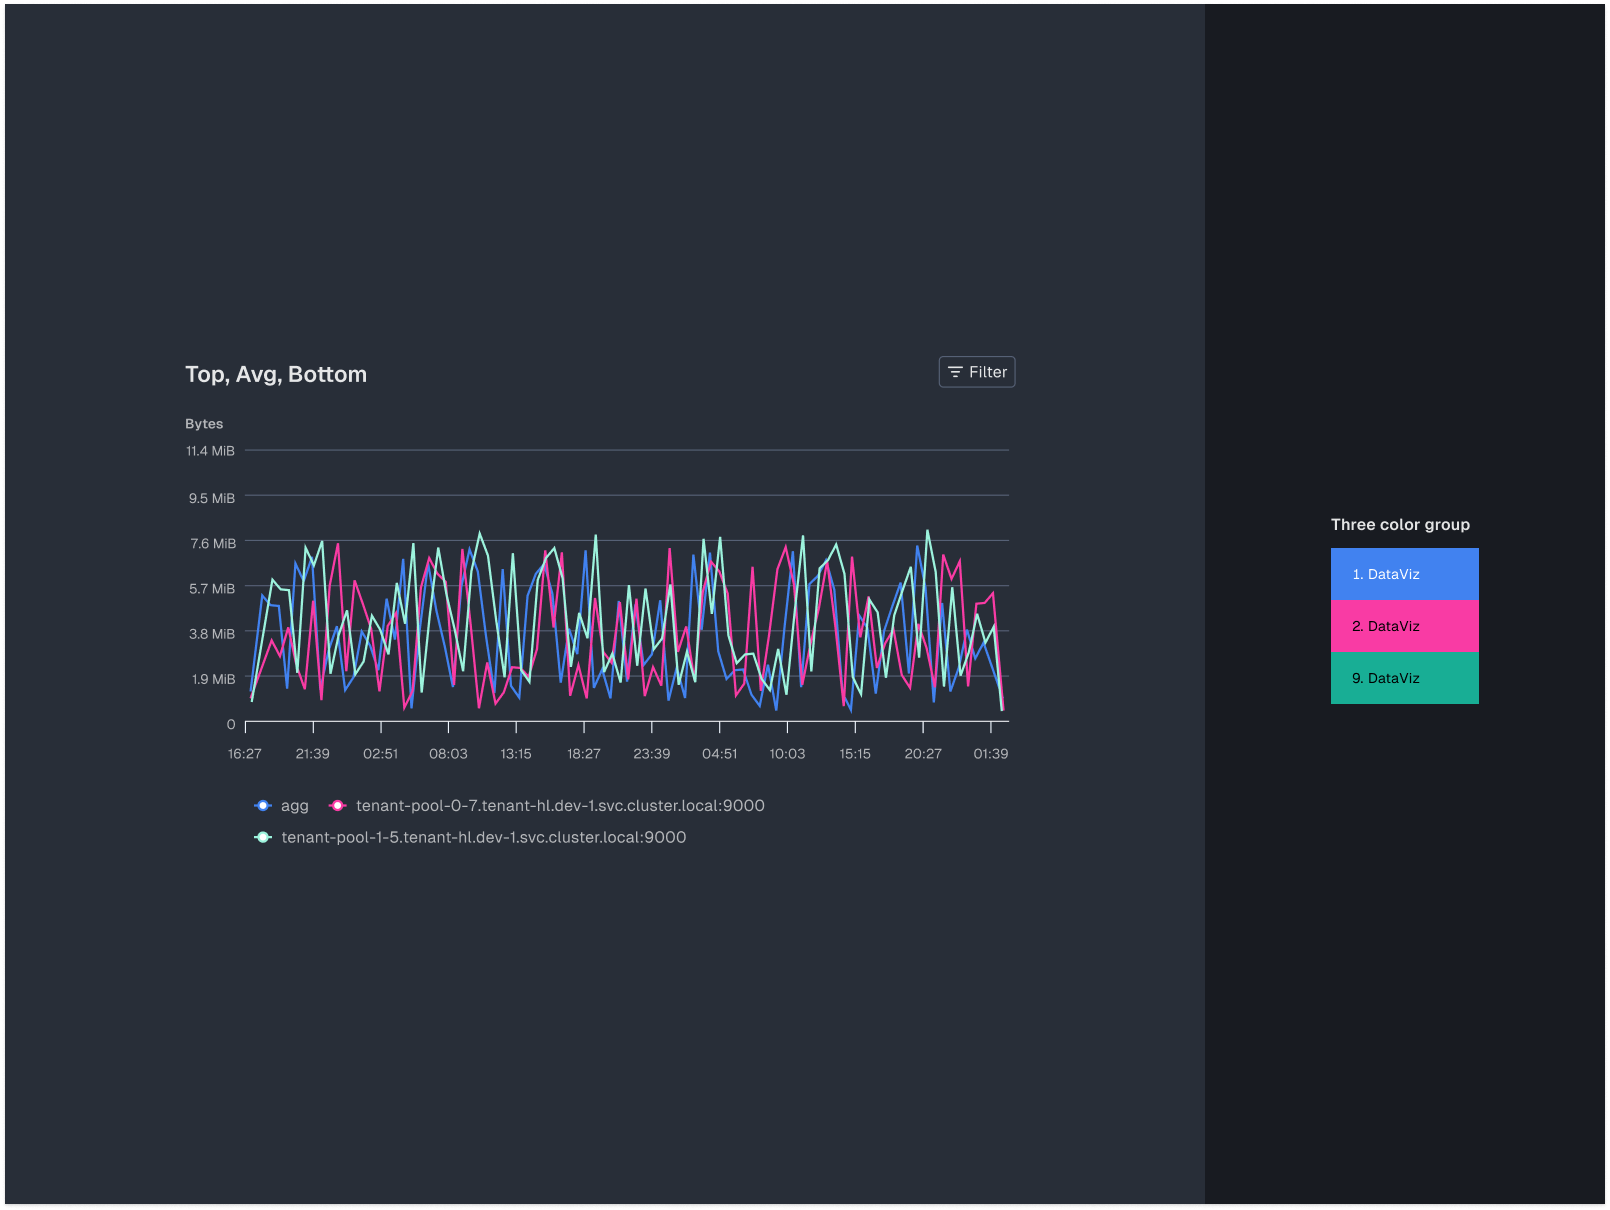
Task: Click the 01:39 timestamp on x-axis
Action: pyautogui.click(x=991, y=753)
